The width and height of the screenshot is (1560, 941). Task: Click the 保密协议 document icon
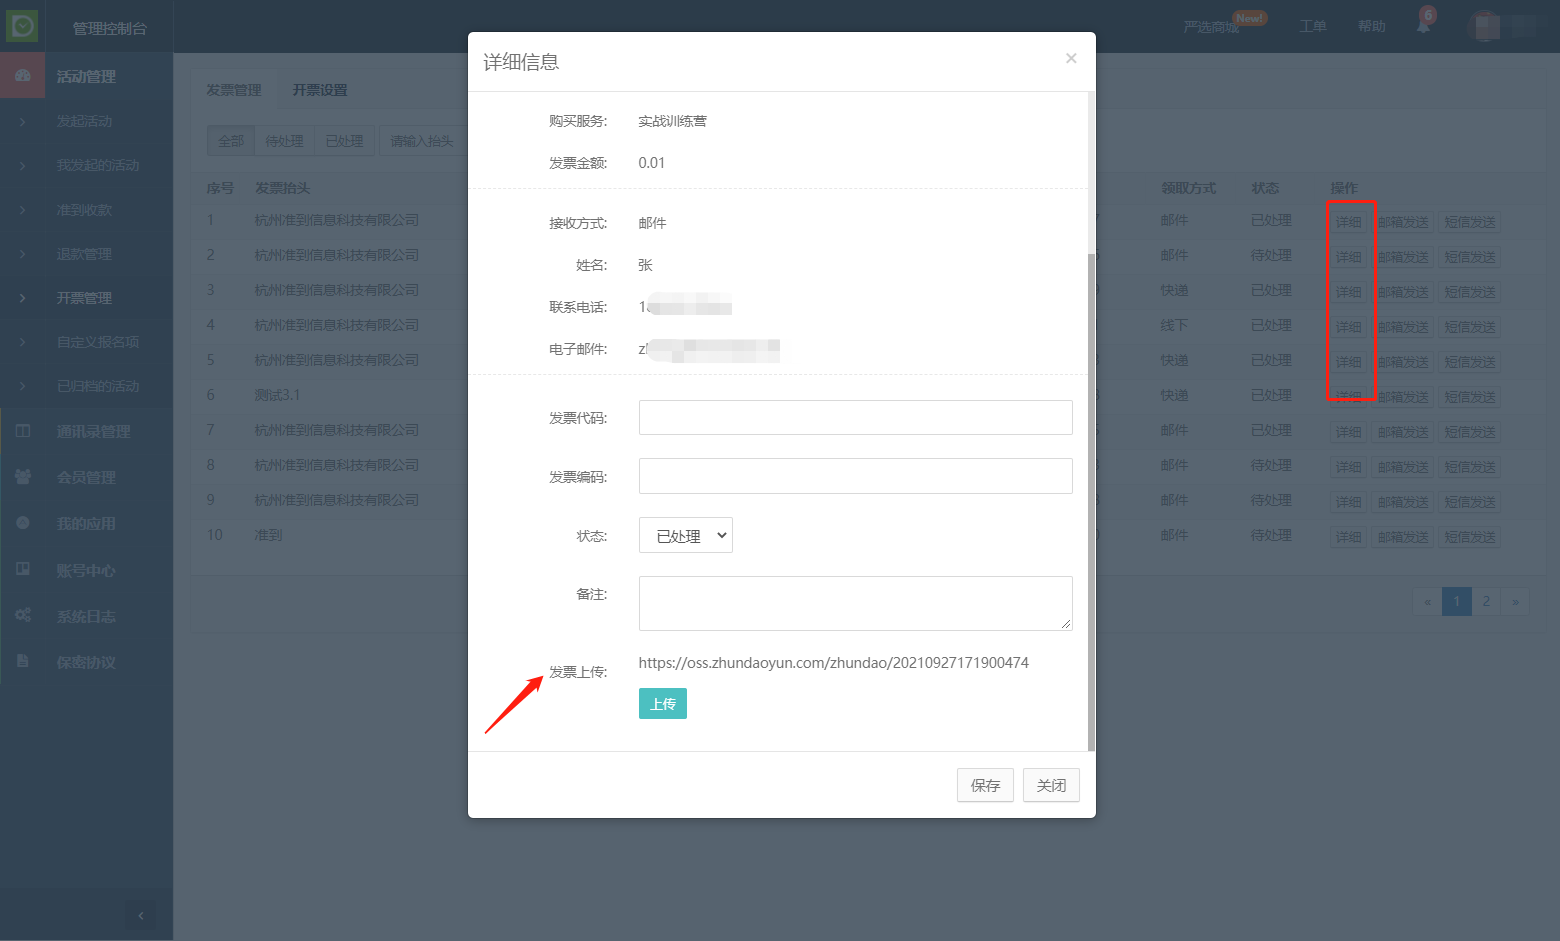click(x=23, y=661)
